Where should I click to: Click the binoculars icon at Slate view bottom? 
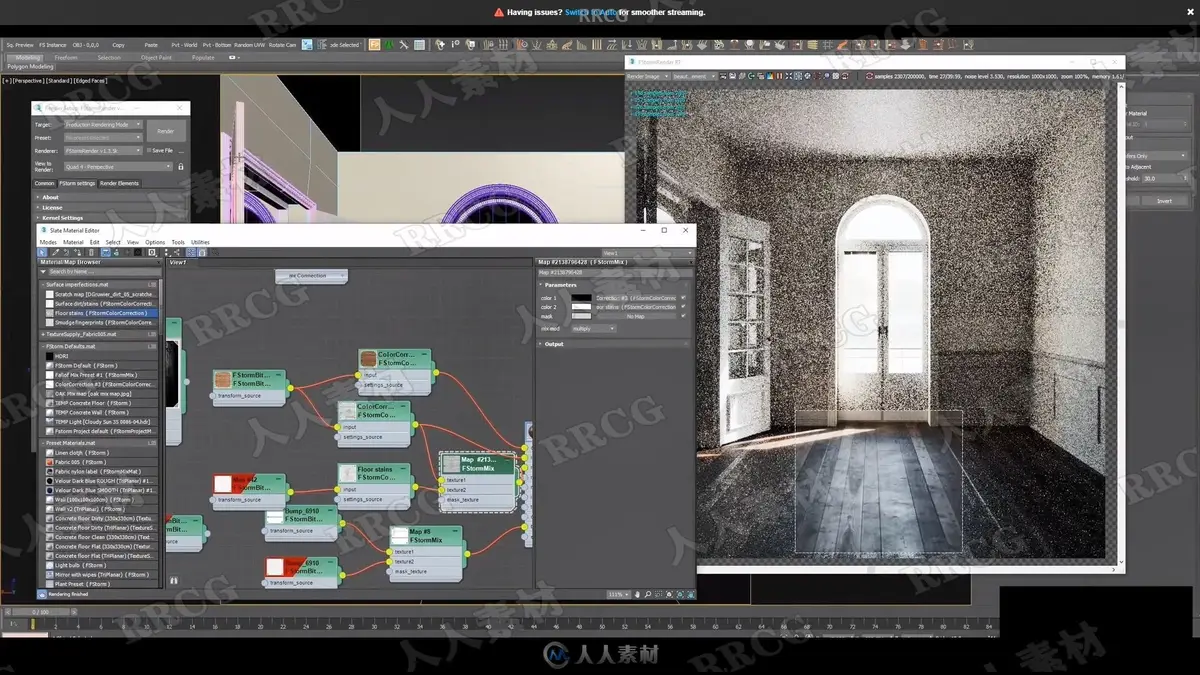point(174,580)
